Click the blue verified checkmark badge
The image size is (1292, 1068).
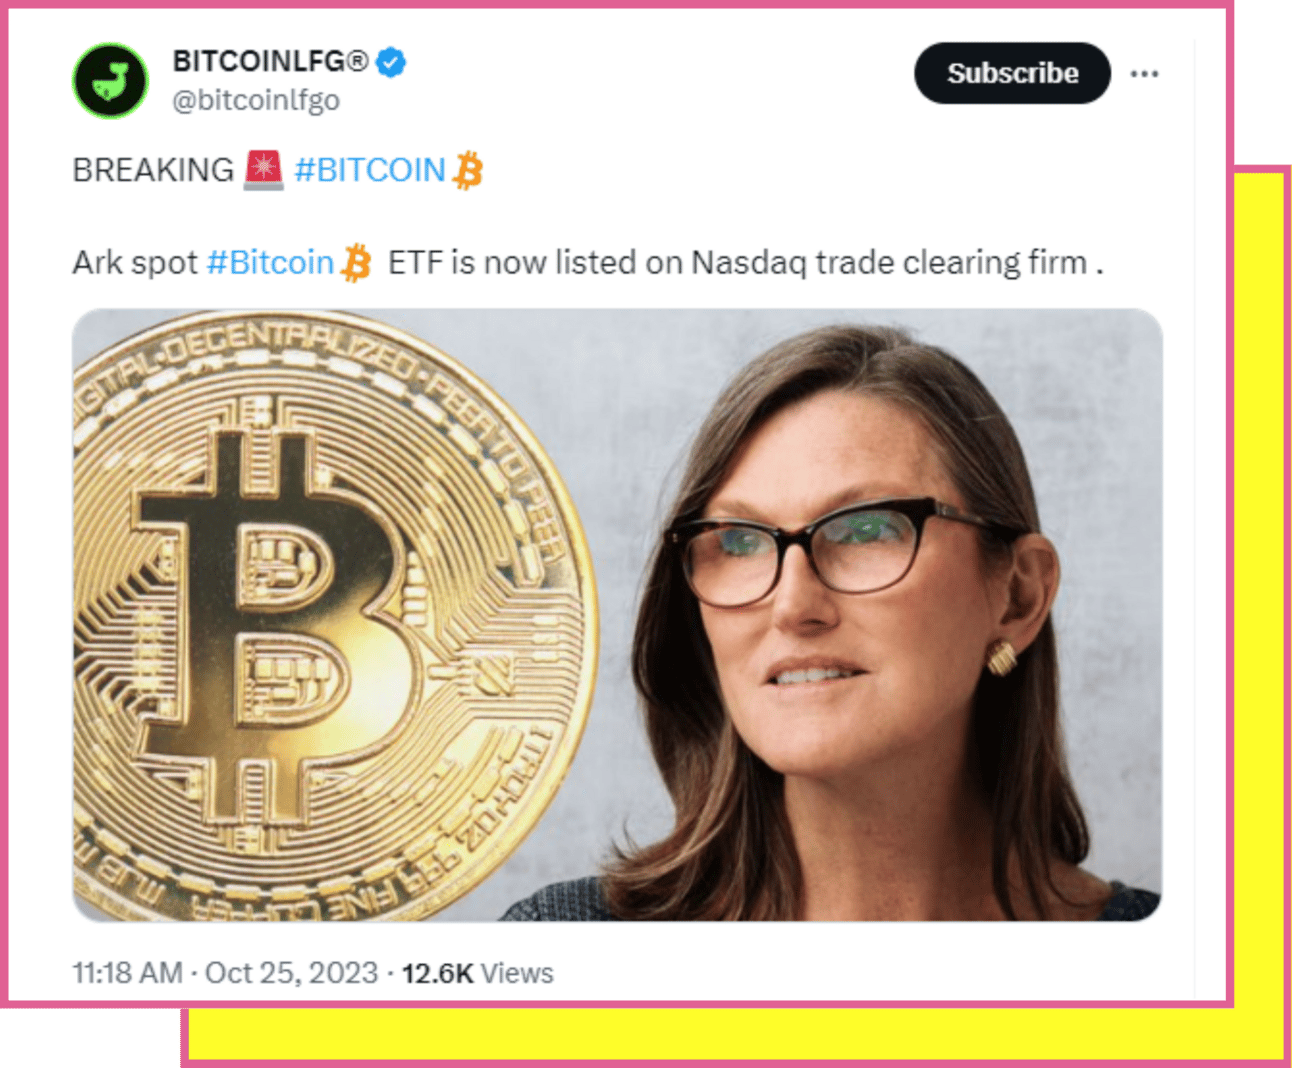(x=391, y=62)
